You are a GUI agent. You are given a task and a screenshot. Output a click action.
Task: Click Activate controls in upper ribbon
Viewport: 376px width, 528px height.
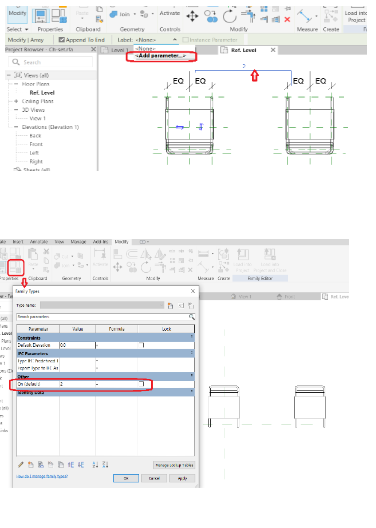(170, 13)
